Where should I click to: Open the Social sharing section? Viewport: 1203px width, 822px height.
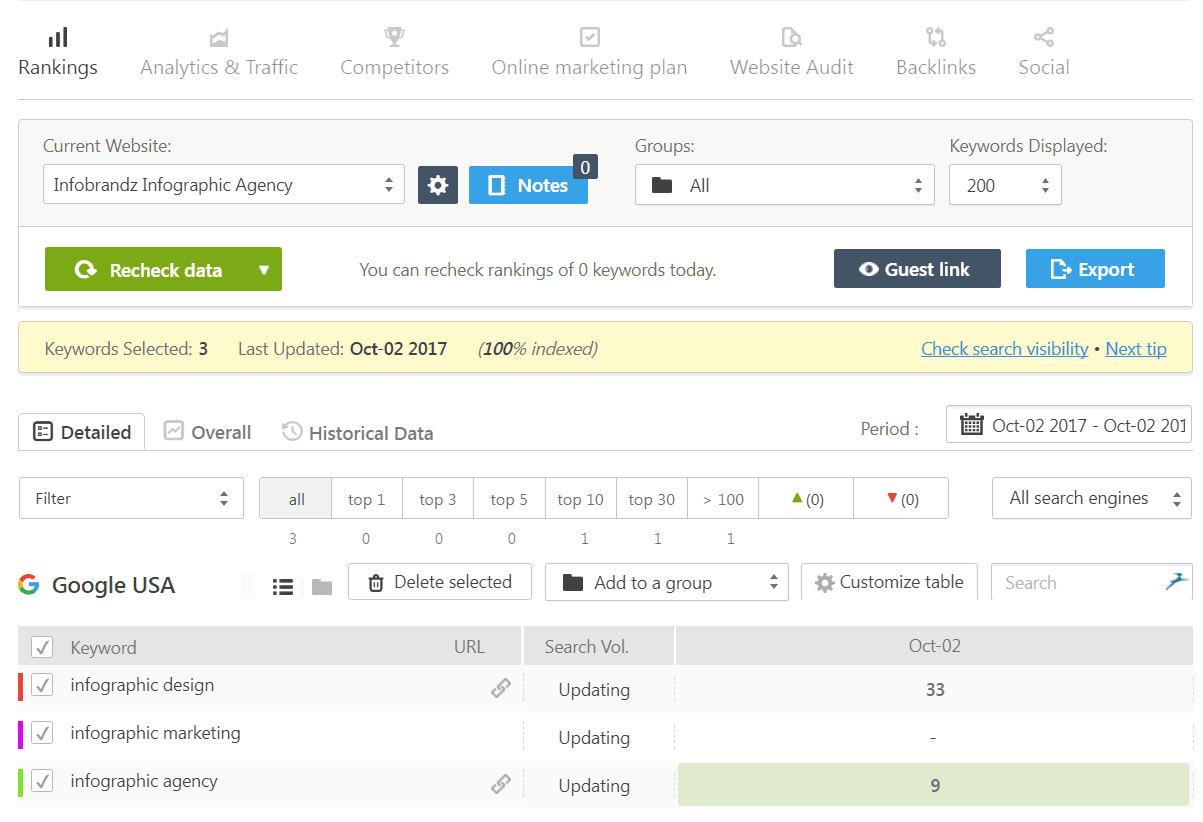pyautogui.click(x=1043, y=50)
